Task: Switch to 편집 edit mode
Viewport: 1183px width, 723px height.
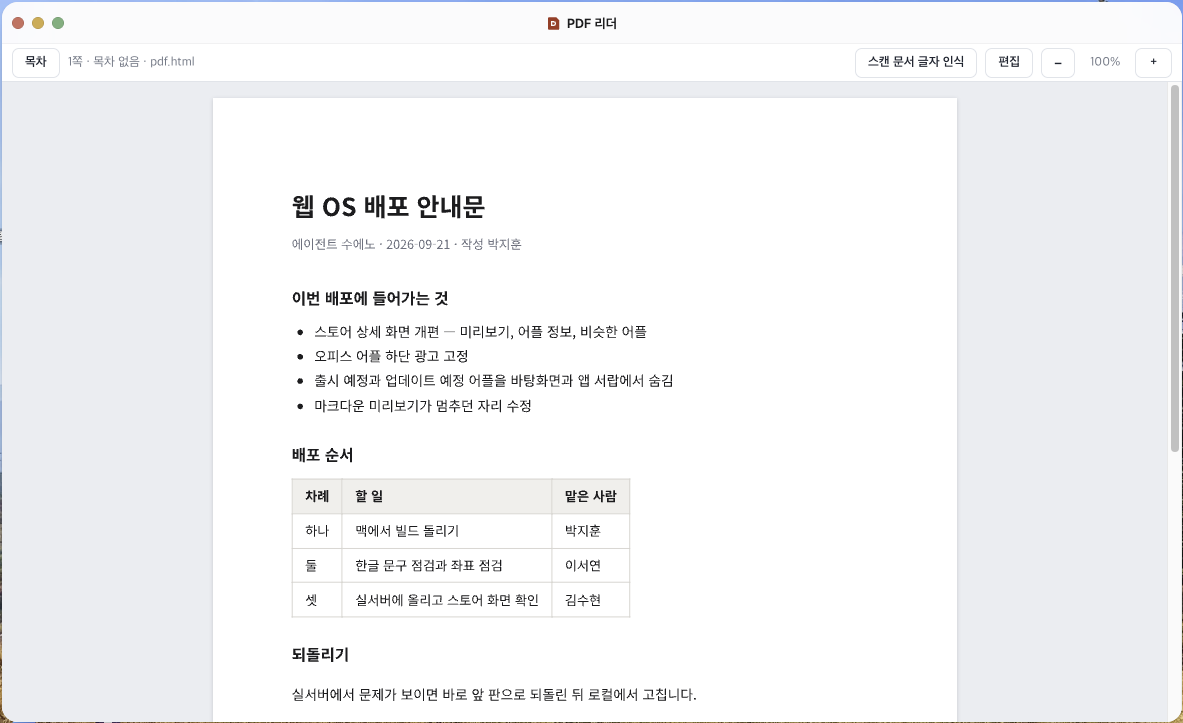Action: (1009, 62)
